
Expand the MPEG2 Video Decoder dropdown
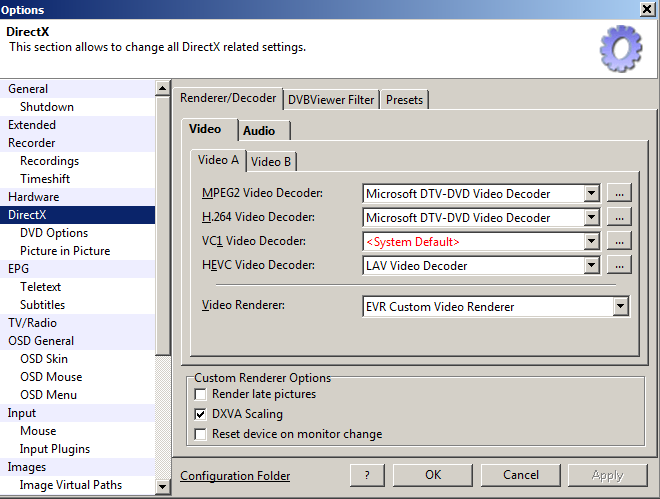(x=591, y=194)
